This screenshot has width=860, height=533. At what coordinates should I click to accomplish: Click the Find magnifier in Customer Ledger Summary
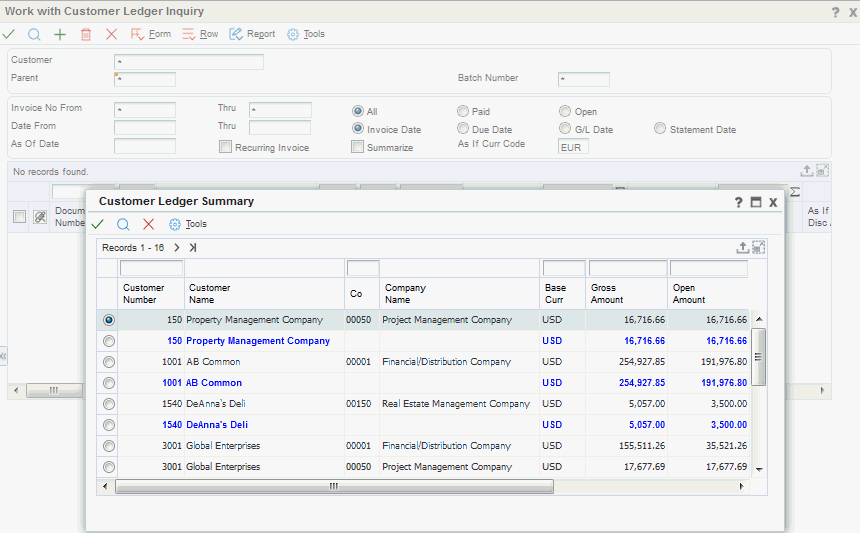click(x=123, y=224)
